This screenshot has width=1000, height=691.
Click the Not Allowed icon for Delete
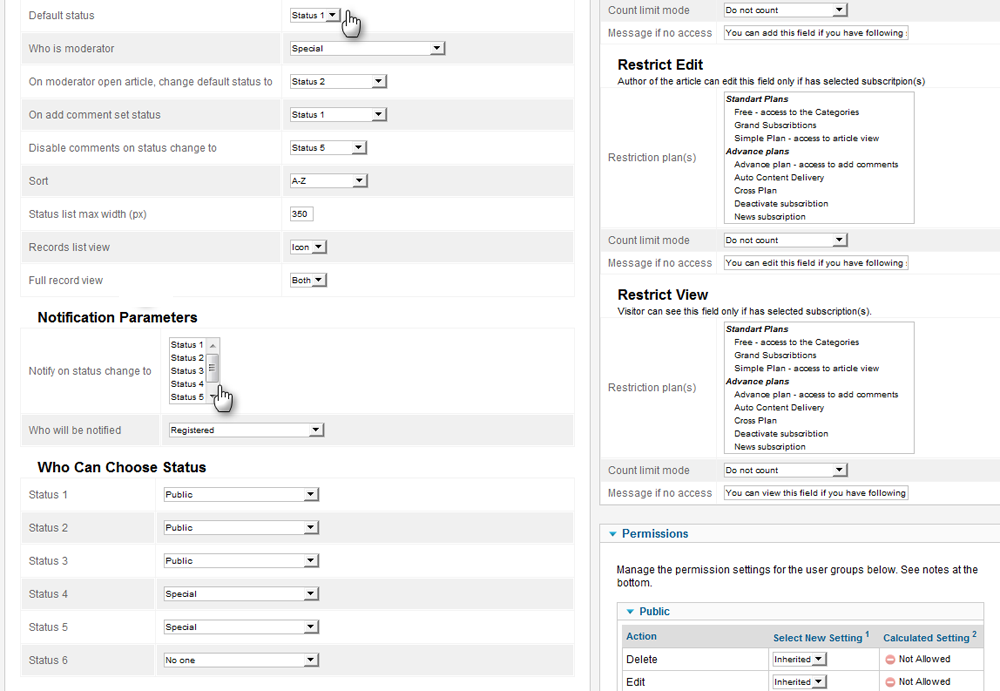pyautogui.click(x=889, y=659)
